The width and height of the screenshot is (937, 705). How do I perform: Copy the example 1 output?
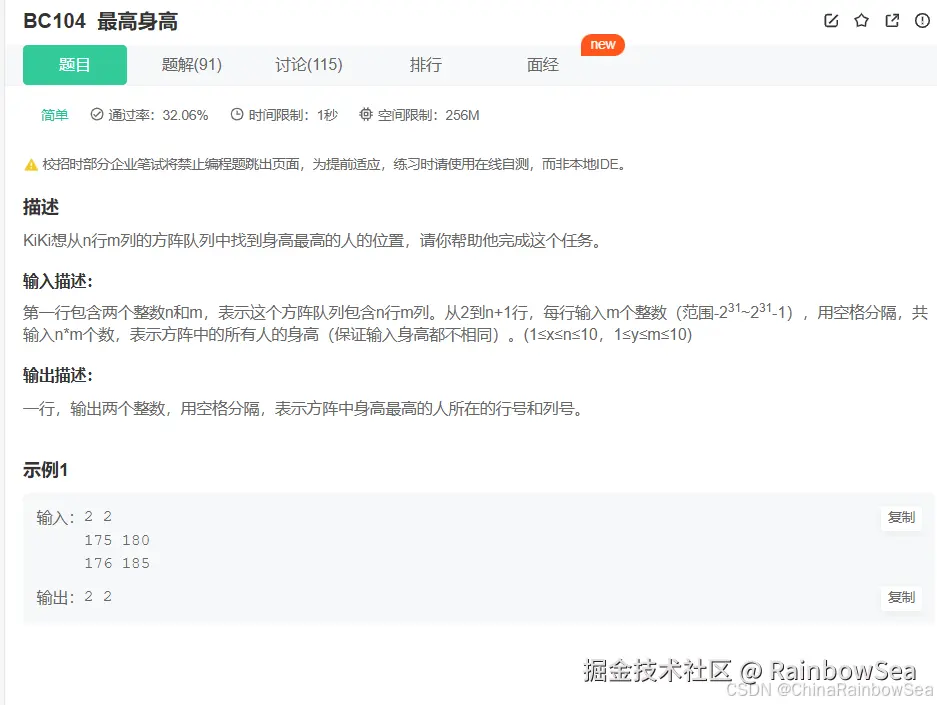901,597
